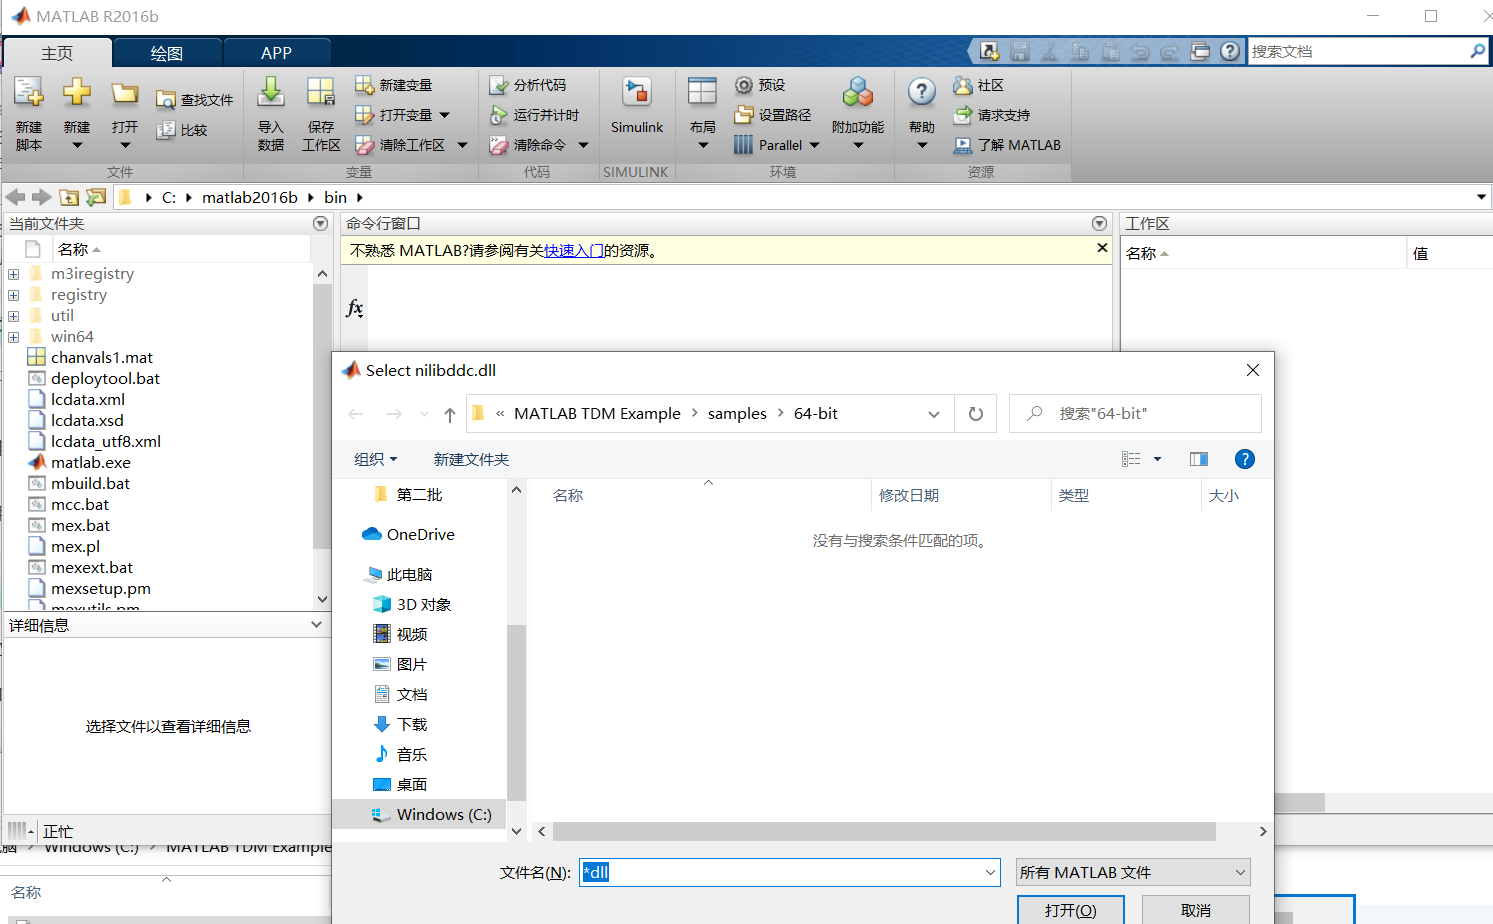
Task: Click the dialog's 搜索"64-bit" search box
Action: click(x=1135, y=413)
